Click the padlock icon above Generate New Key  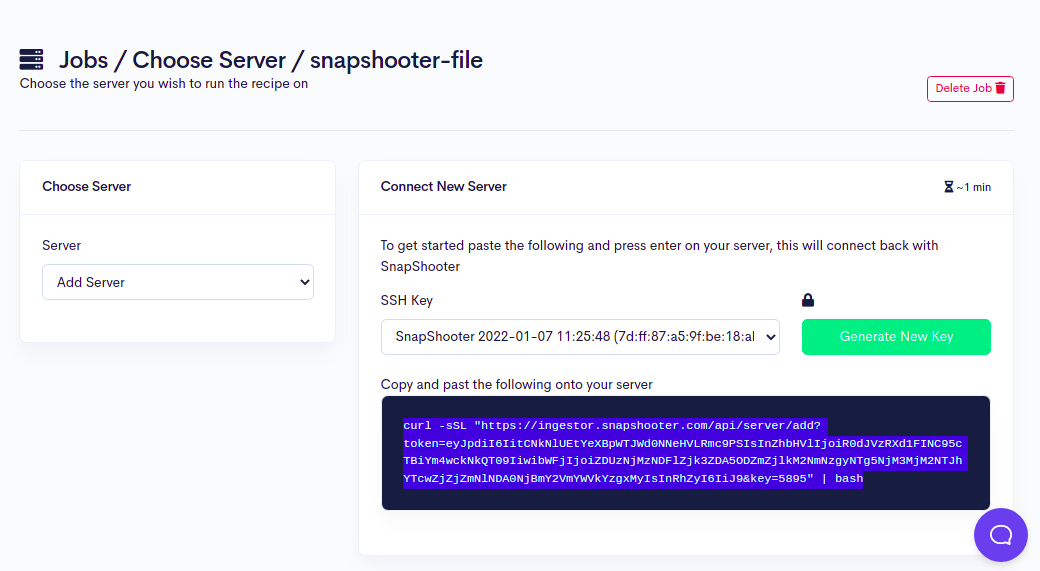[x=808, y=300]
